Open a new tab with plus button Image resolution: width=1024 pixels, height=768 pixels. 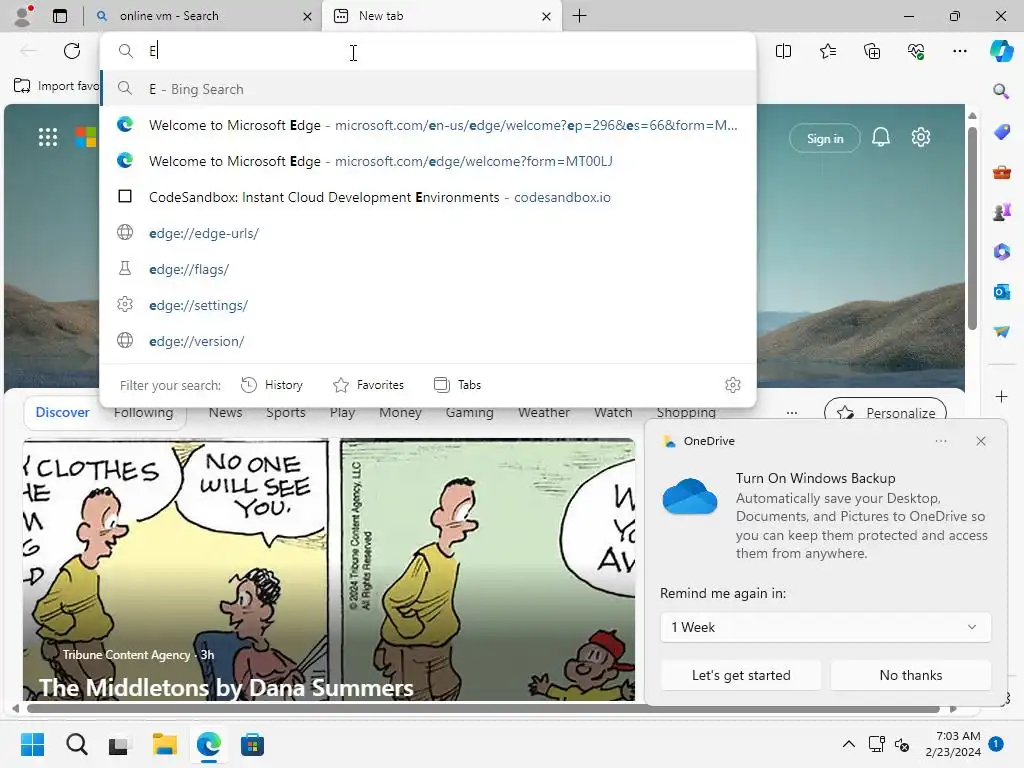tap(579, 16)
